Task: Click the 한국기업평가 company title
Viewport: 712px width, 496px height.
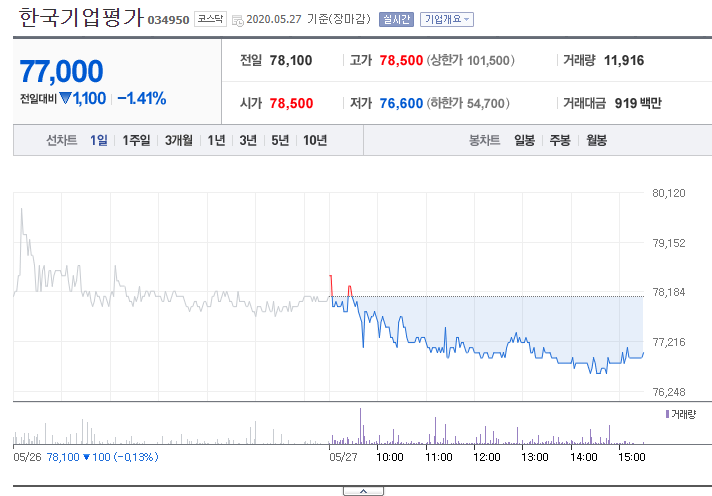Action: coord(81,18)
